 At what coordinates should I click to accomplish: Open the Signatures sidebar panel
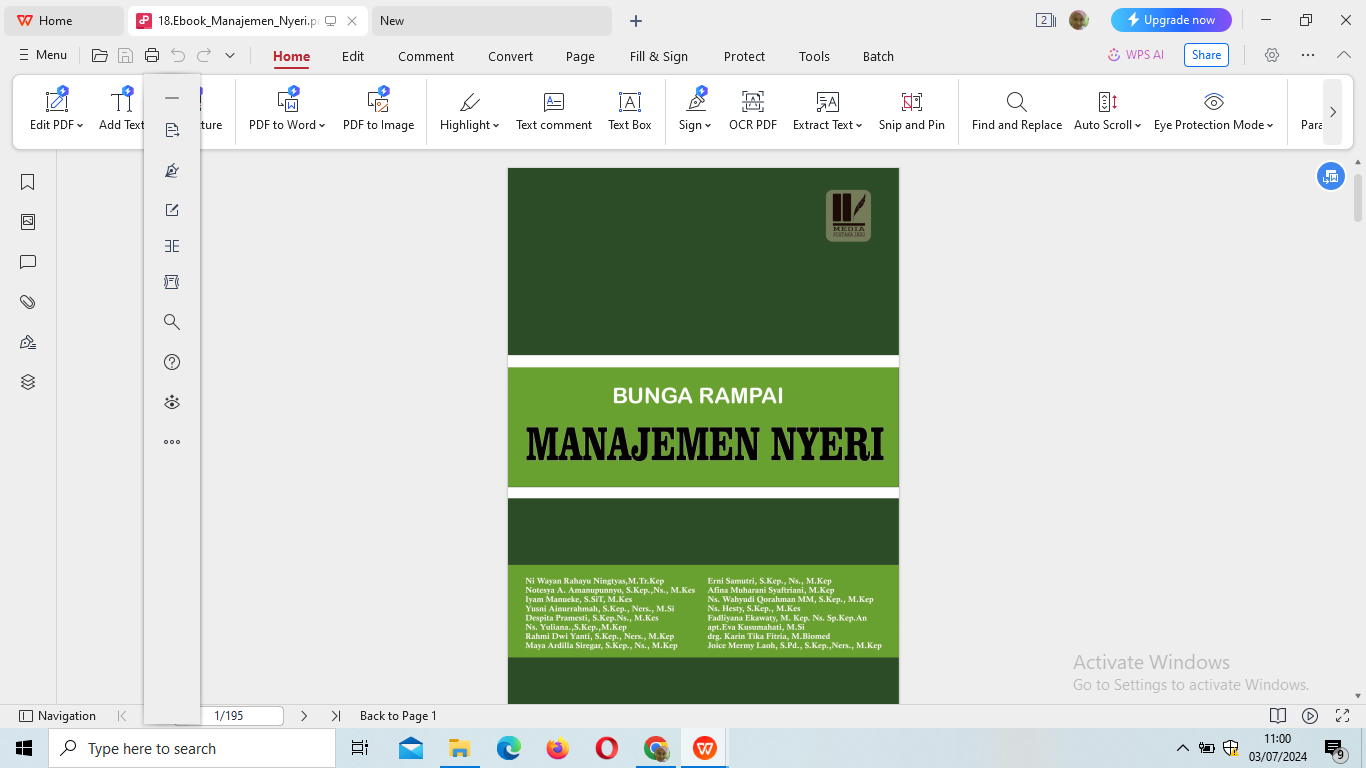[28, 342]
